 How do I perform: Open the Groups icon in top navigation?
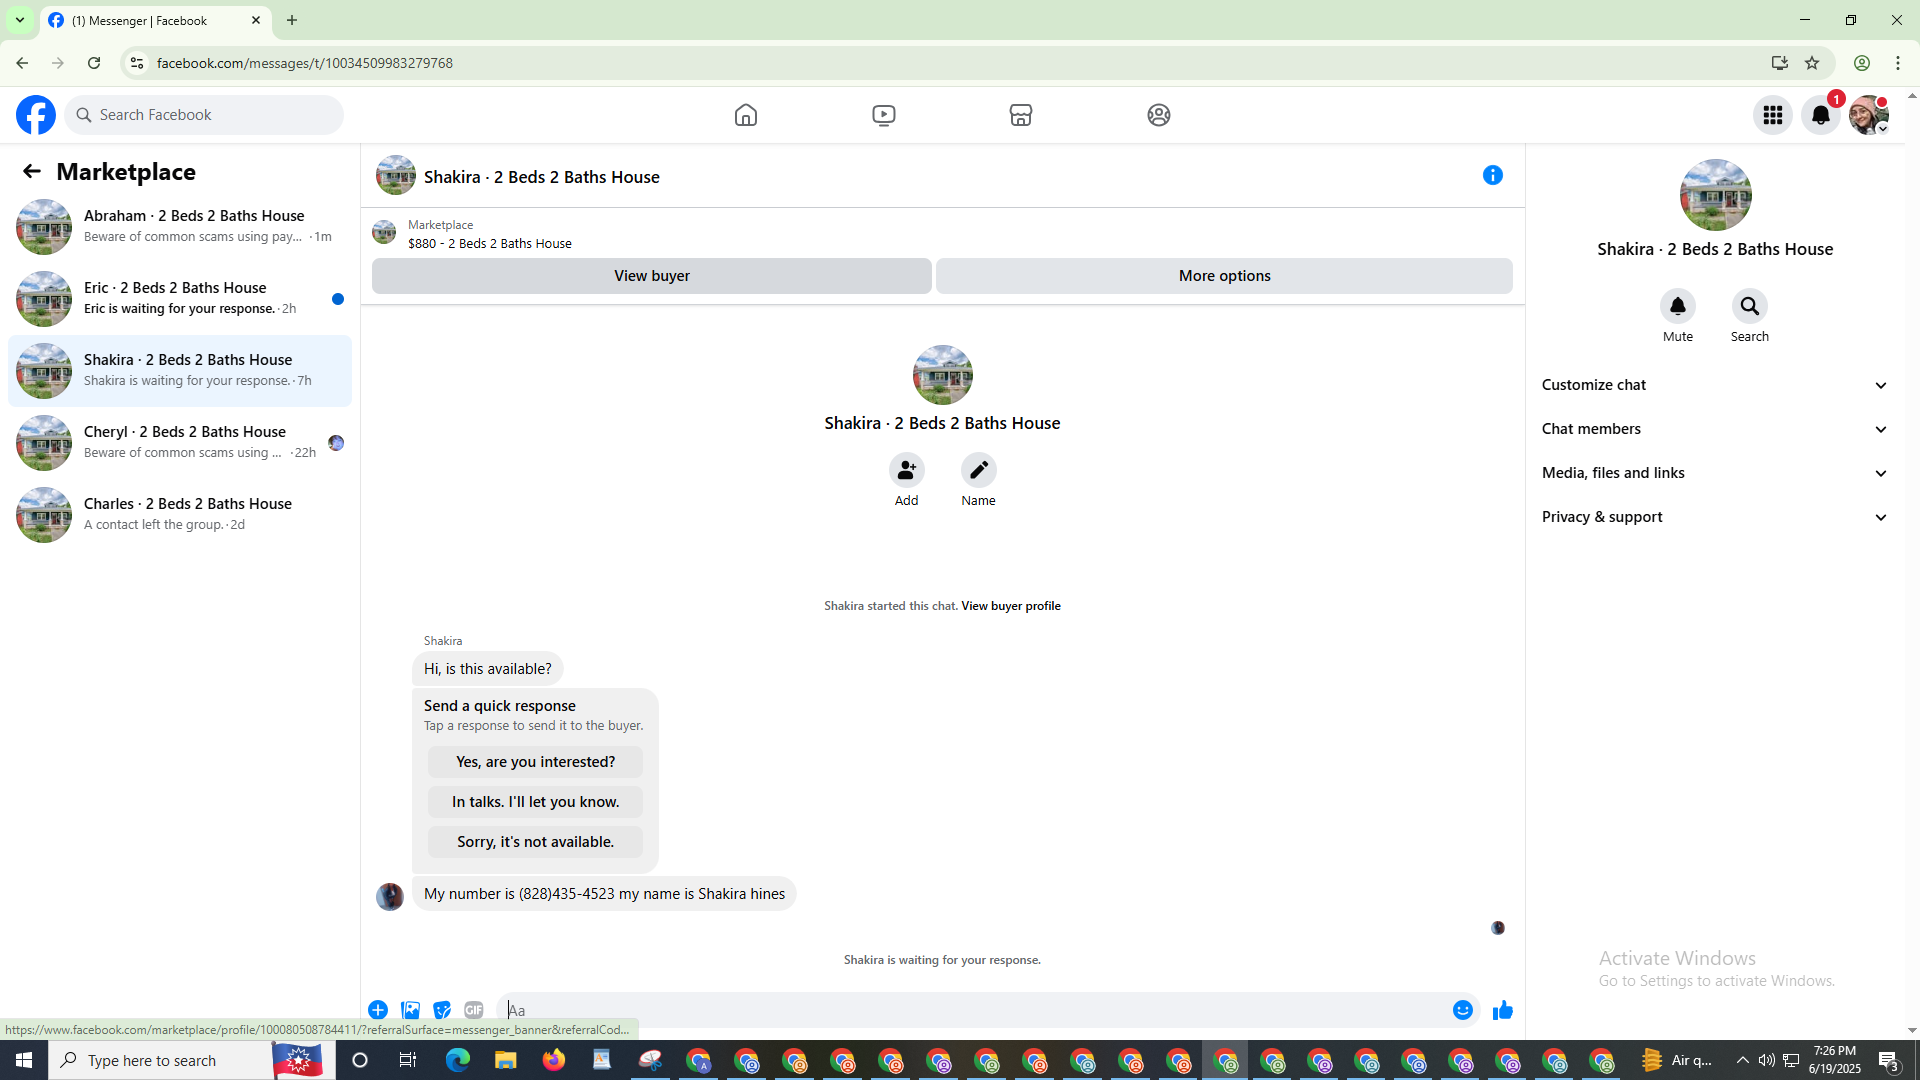[x=1159, y=115]
